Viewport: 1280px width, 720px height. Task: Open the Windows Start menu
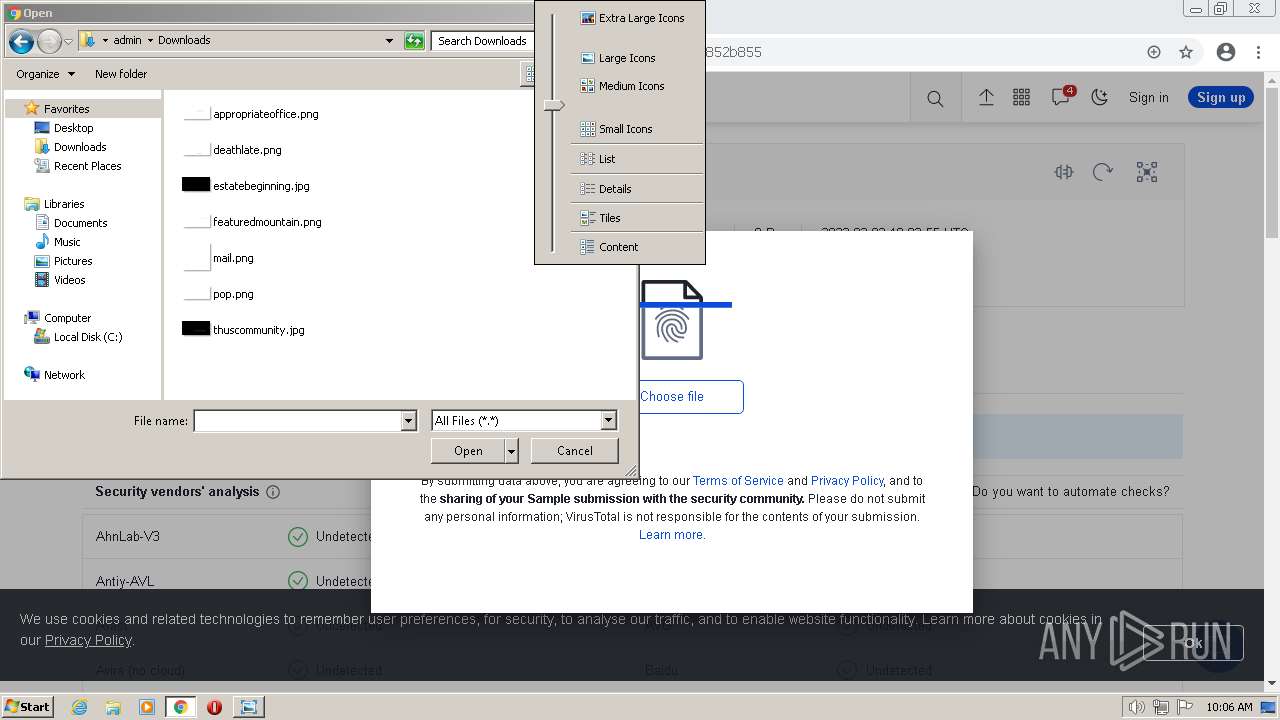click(x=27, y=707)
